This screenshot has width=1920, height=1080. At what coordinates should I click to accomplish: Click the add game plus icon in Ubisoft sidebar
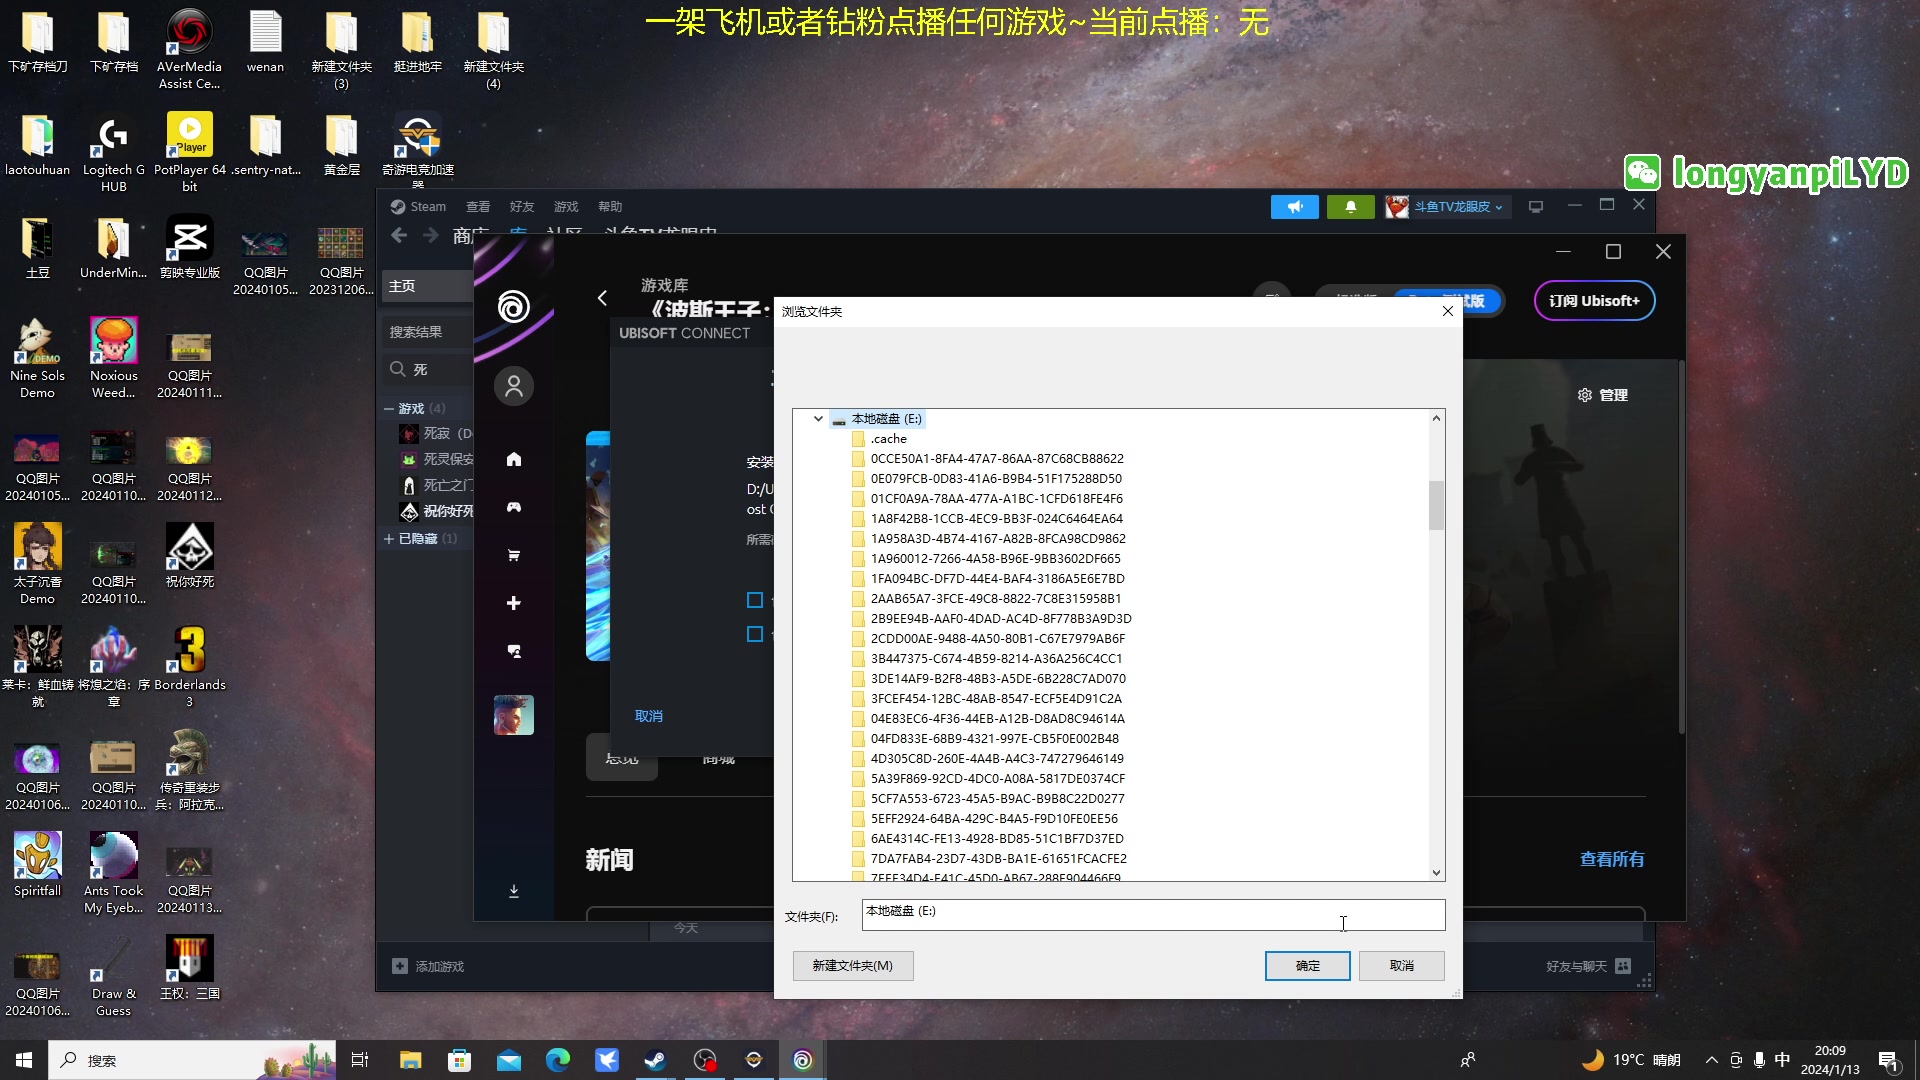coord(514,602)
